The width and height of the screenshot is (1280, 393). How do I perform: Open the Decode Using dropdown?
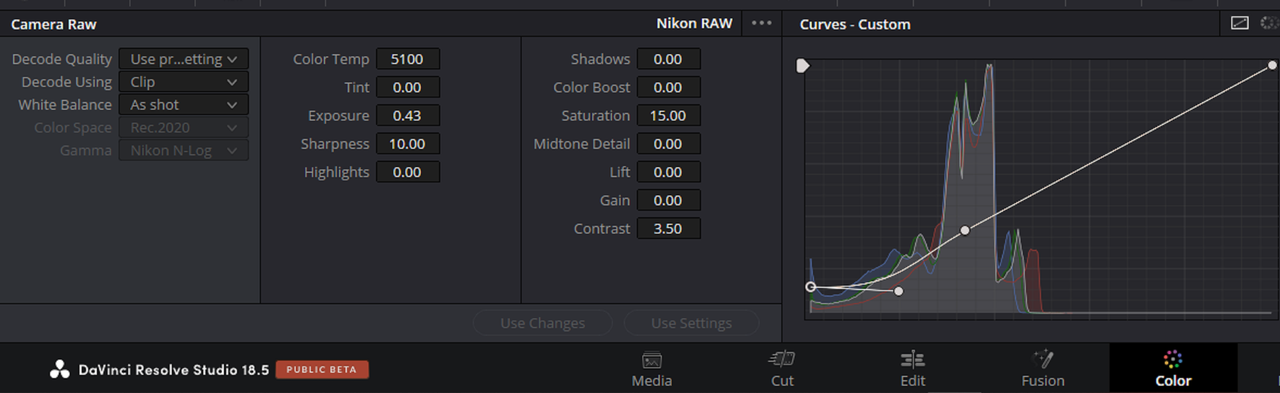184,82
